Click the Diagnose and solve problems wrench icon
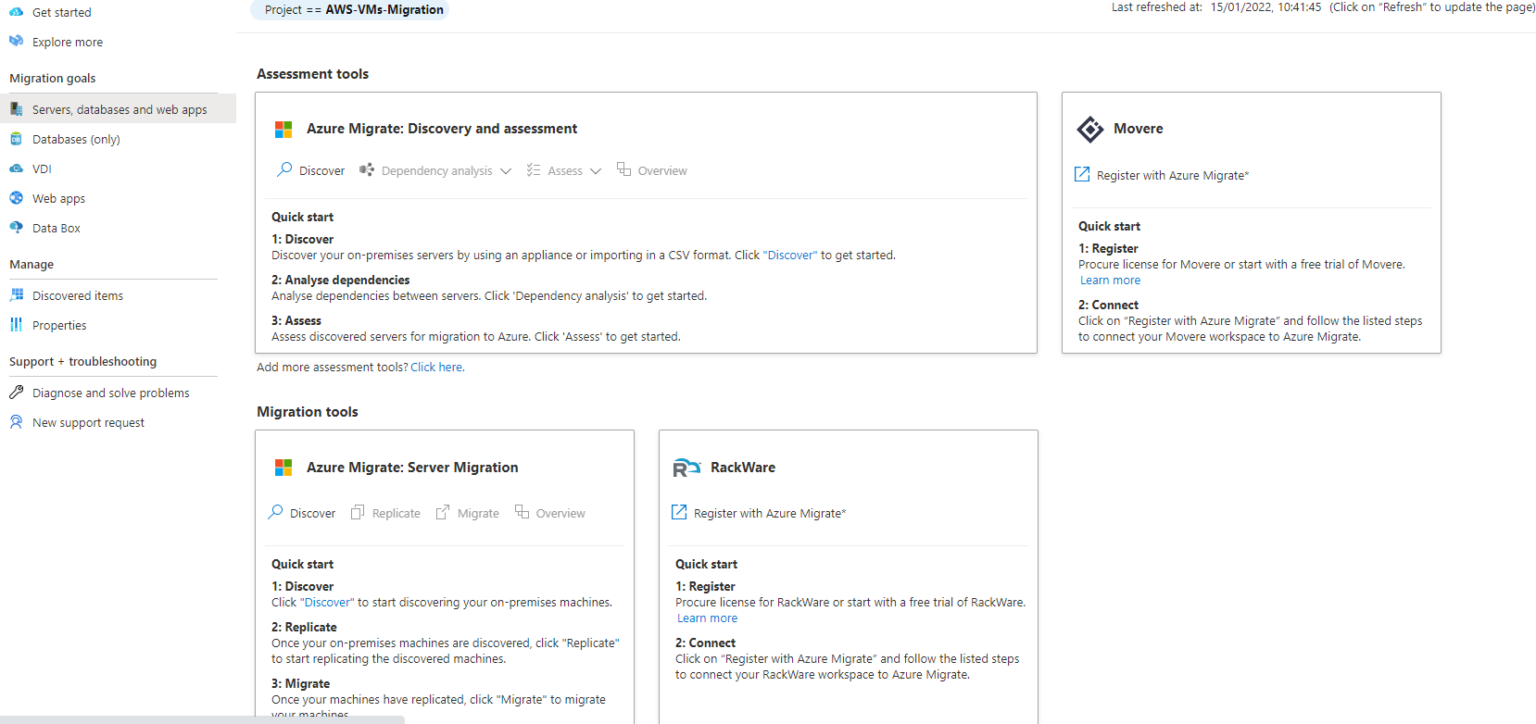 [16, 392]
